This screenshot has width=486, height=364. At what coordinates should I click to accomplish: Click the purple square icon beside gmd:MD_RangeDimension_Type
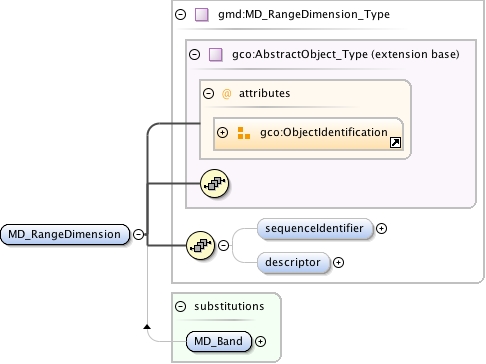point(202,15)
